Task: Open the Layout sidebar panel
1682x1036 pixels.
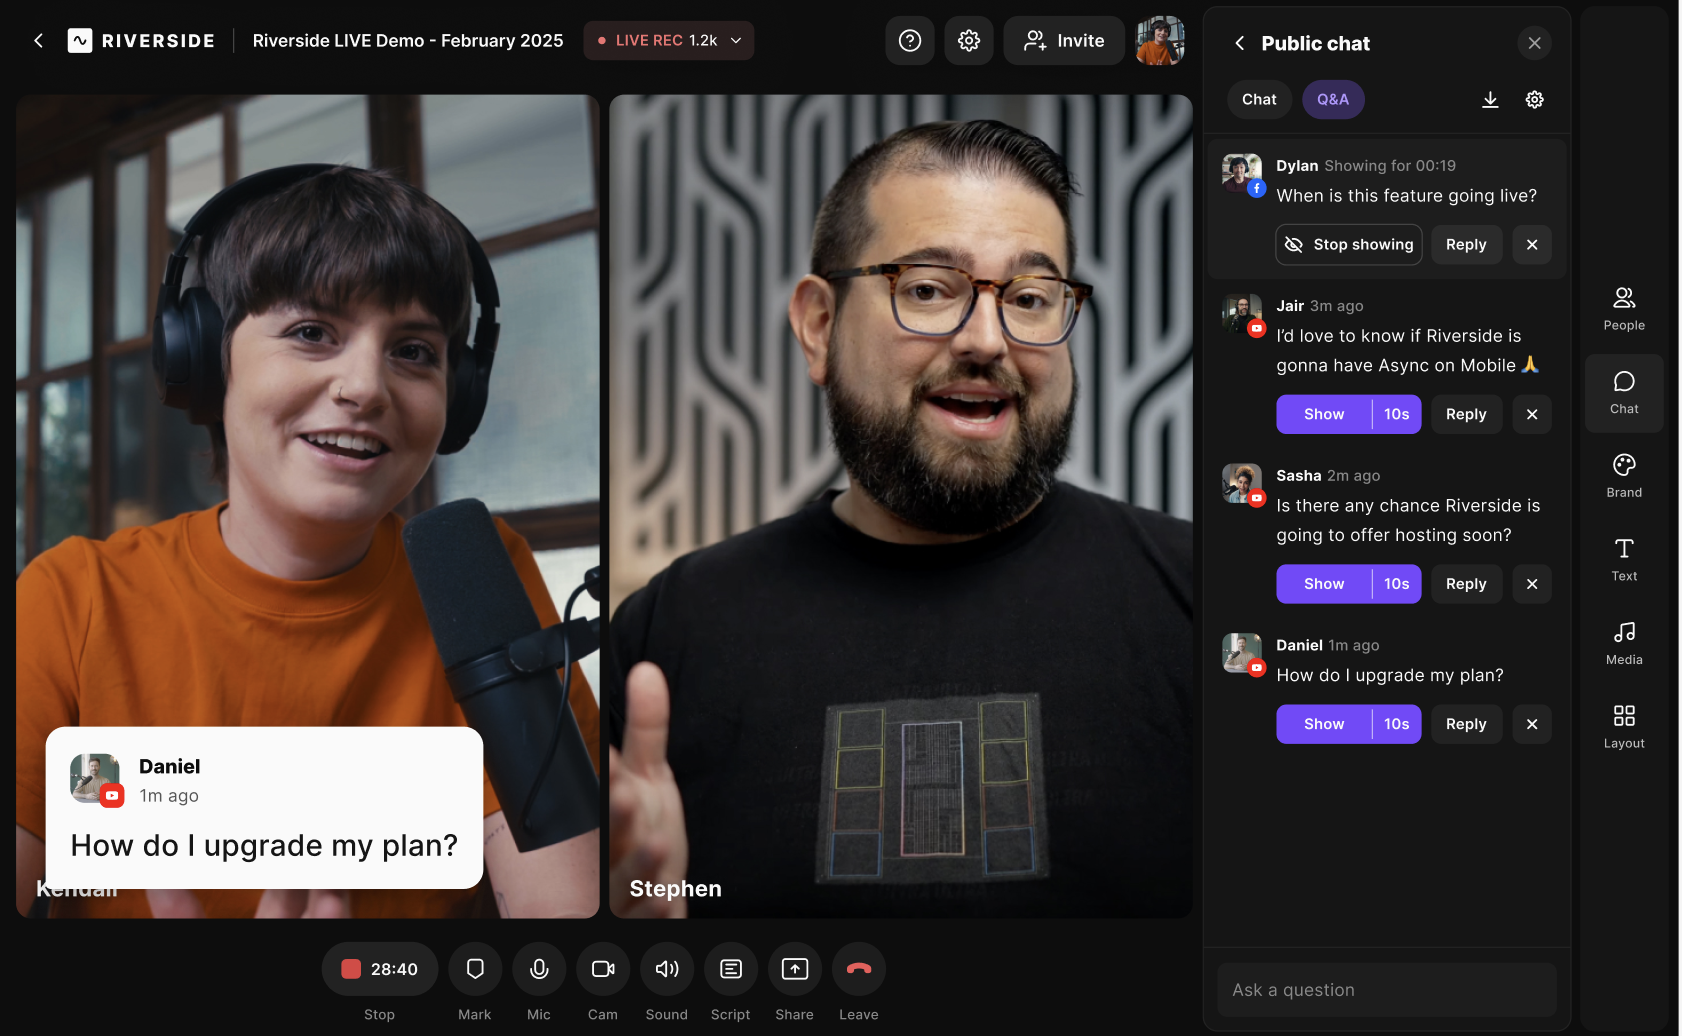Action: pos(1624,727)
